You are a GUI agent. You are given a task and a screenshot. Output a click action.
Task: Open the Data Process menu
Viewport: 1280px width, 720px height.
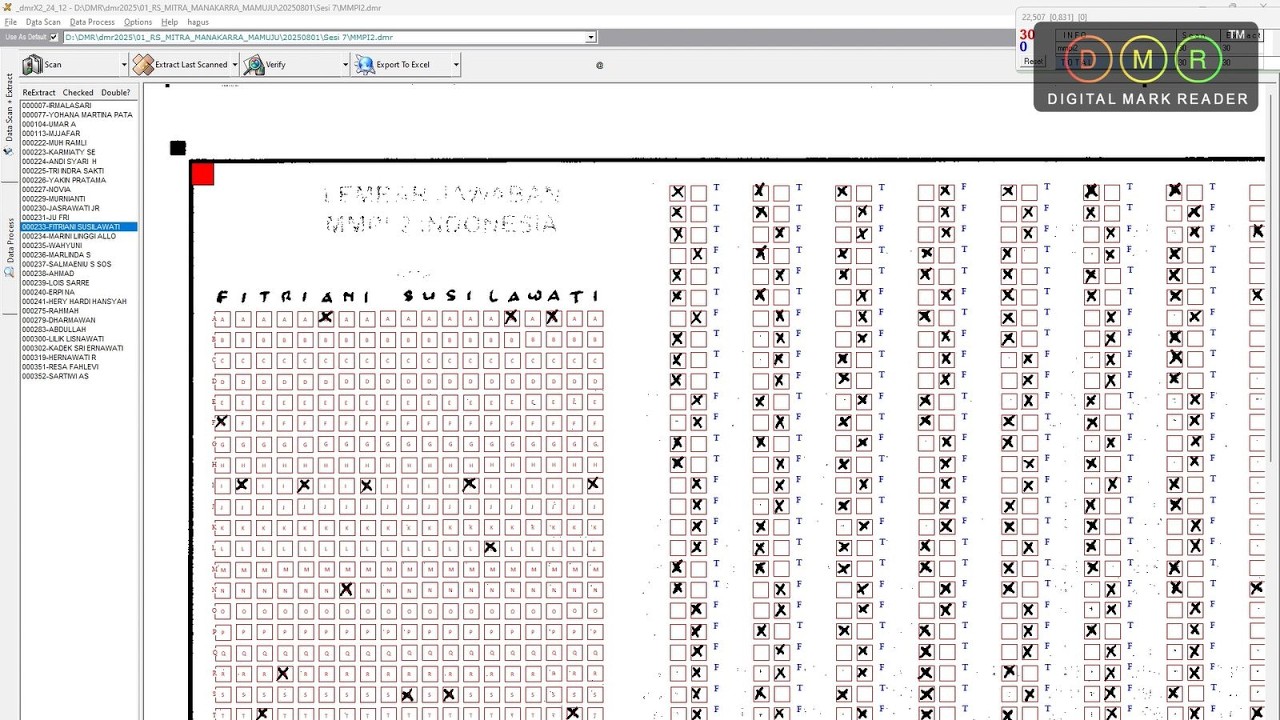[x=93, y=22]
